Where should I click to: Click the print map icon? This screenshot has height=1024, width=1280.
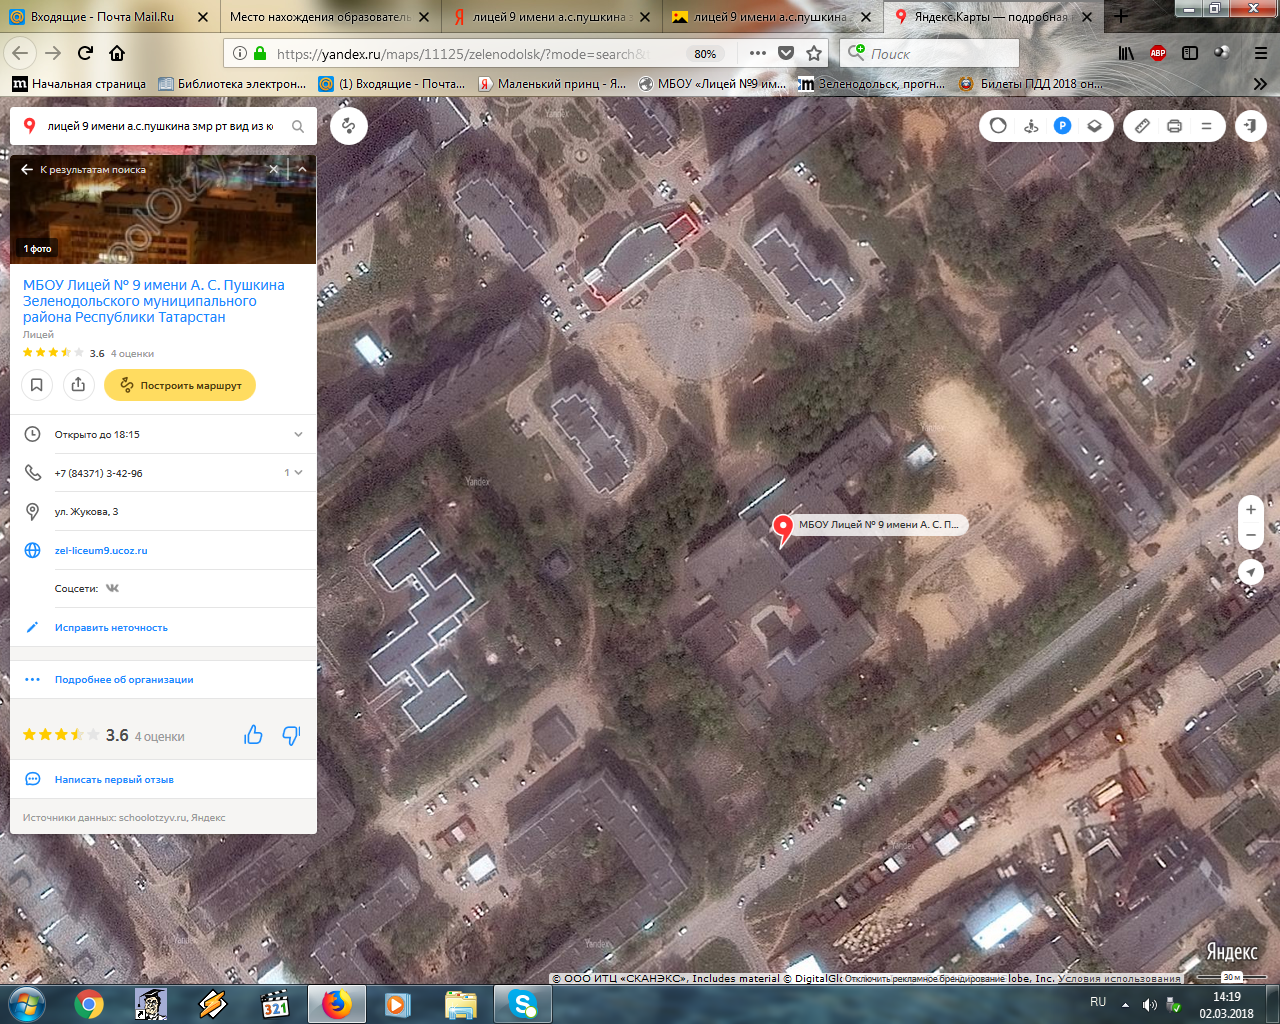coord(1174,126)
